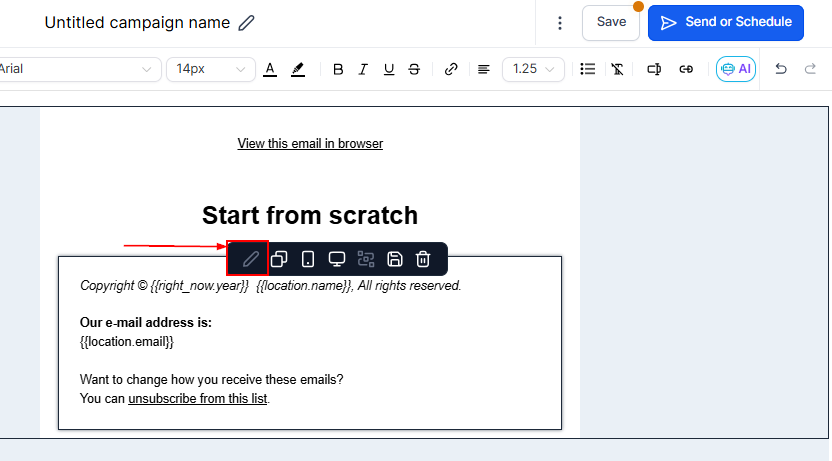Clear text formatting
Viewport: 832px width, 461px height.
point(617,69)
